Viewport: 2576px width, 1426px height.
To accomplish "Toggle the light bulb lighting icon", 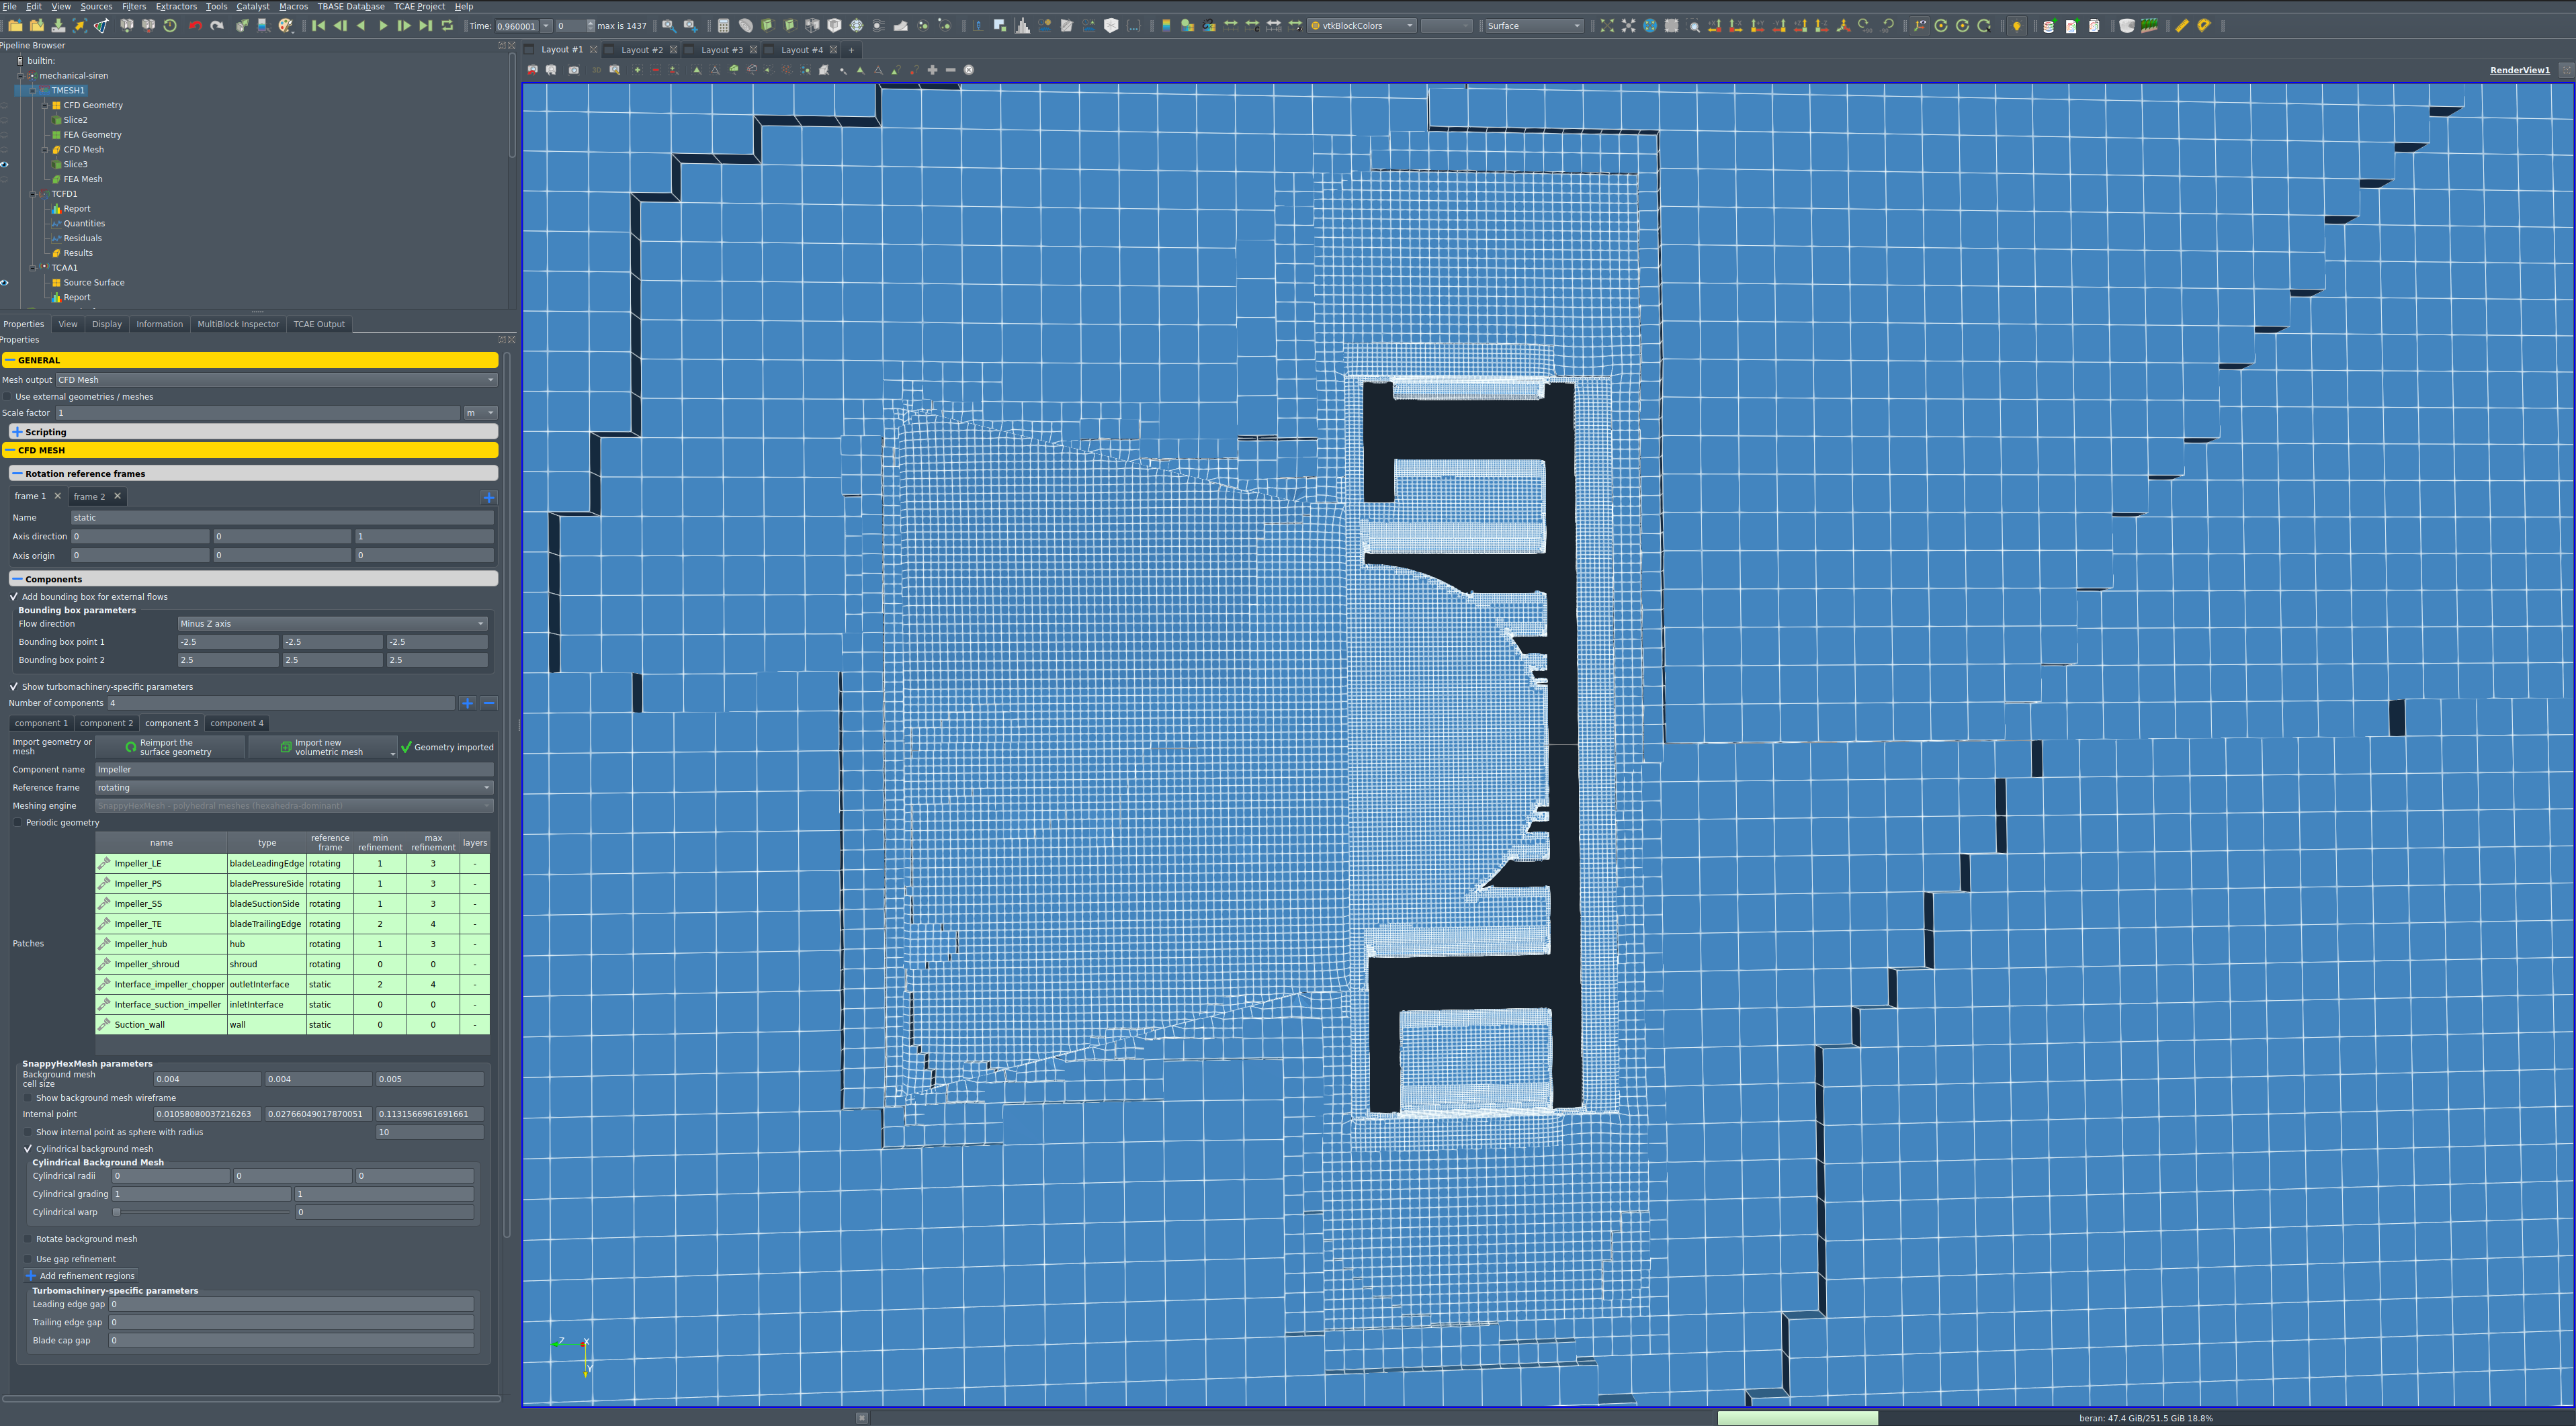I will (2017, 26).
